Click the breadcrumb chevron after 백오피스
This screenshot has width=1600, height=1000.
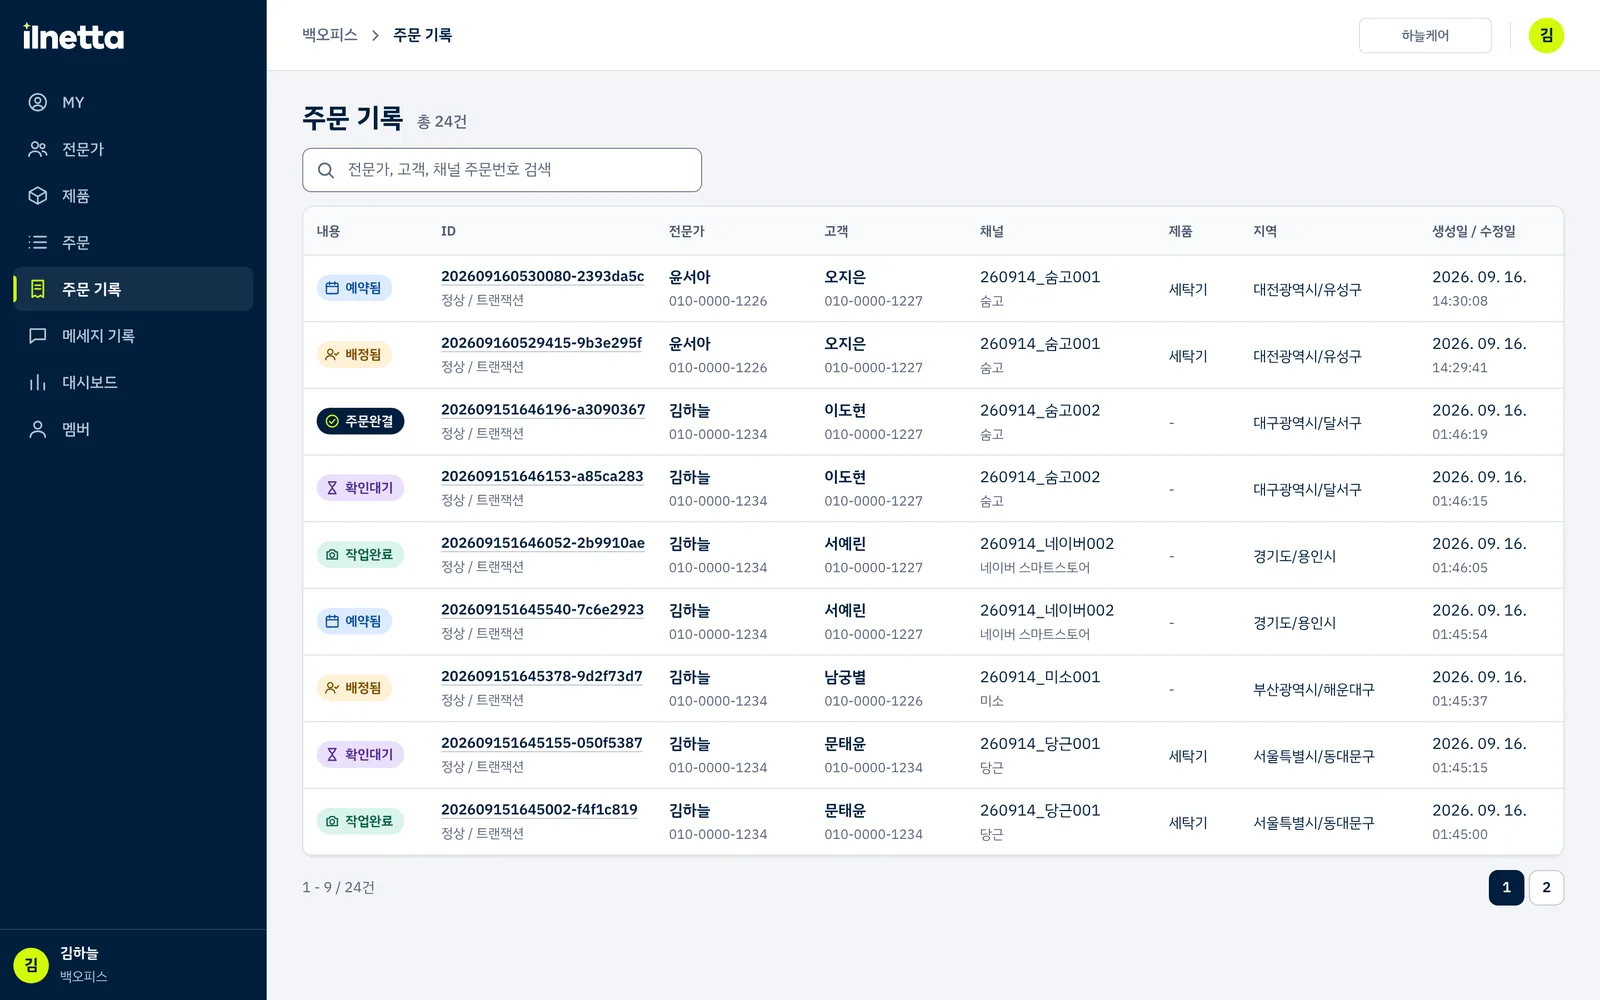point(375,36)
